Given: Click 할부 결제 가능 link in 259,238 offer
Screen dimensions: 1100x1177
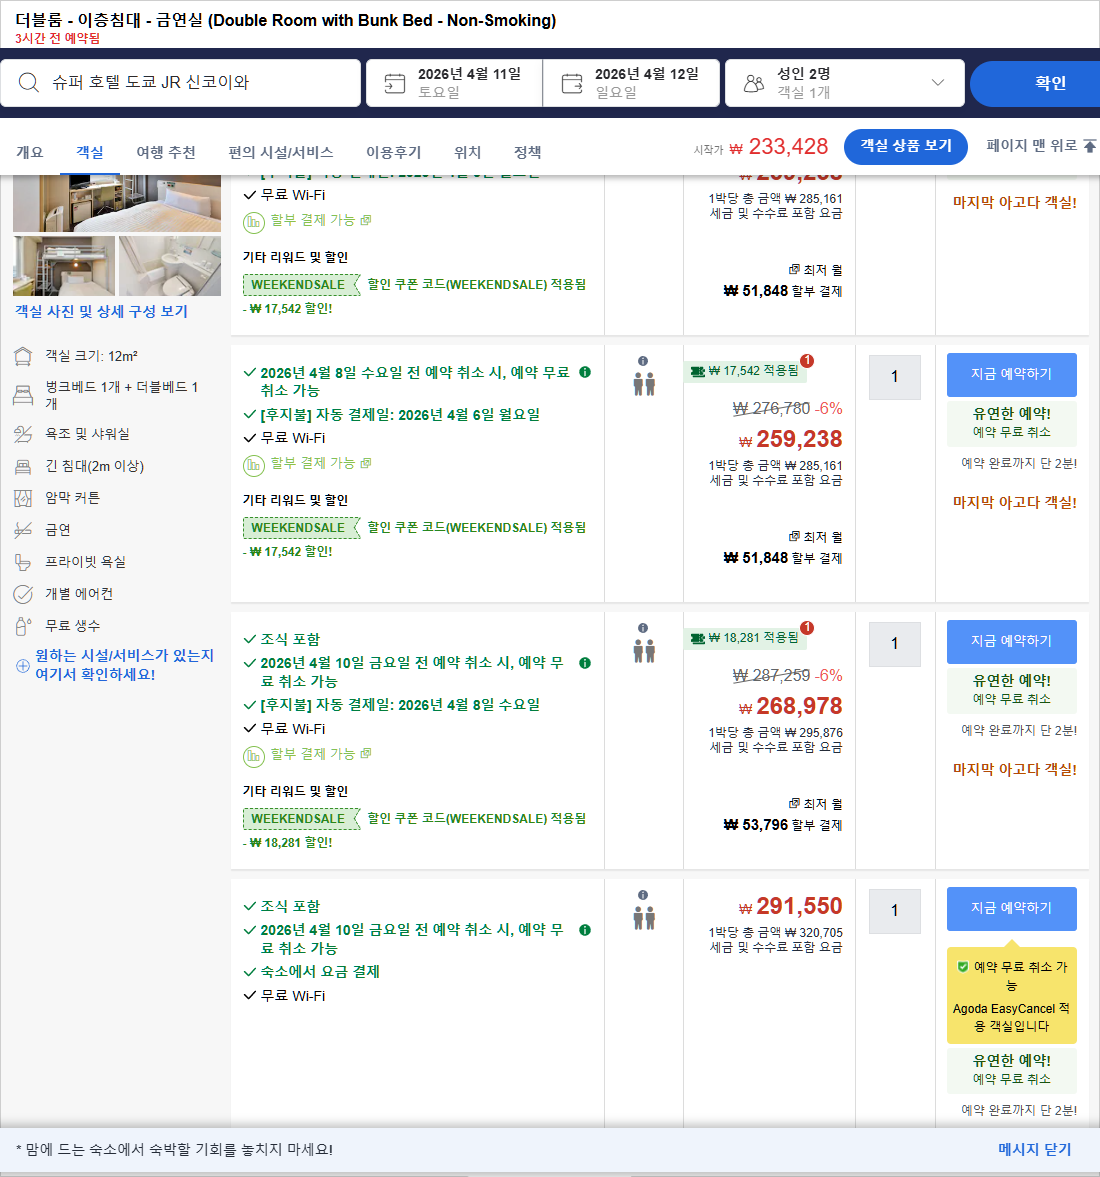Looking at the screenshot, I should [x=321, y=463].
